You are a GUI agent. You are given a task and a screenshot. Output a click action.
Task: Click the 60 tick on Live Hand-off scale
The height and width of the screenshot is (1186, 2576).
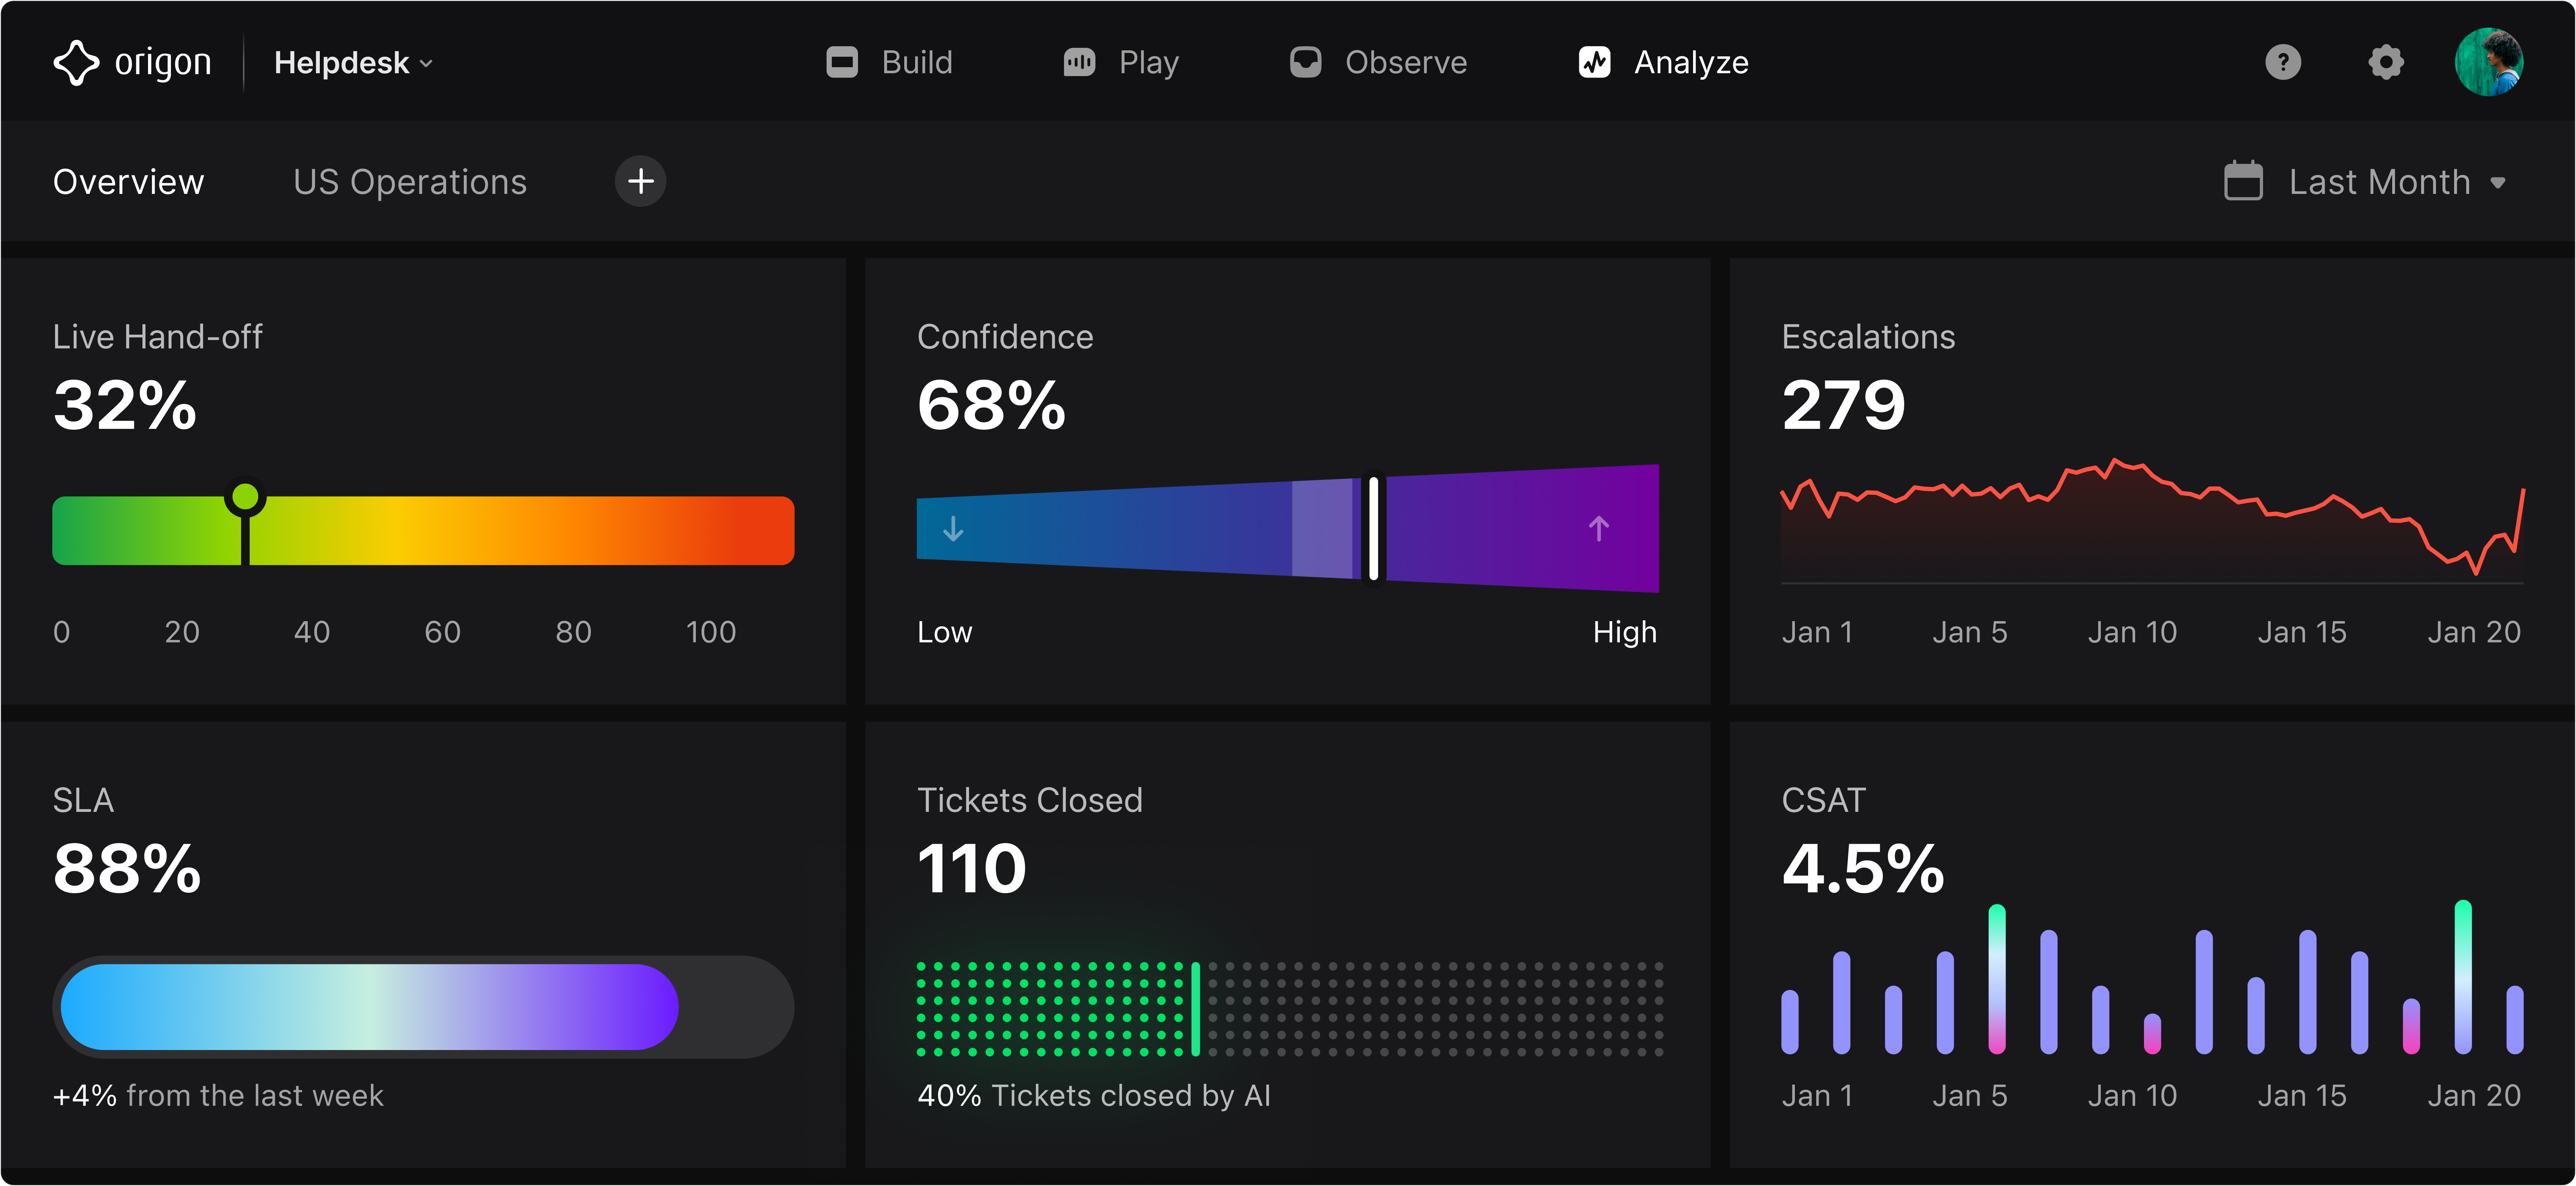[442, 632]
